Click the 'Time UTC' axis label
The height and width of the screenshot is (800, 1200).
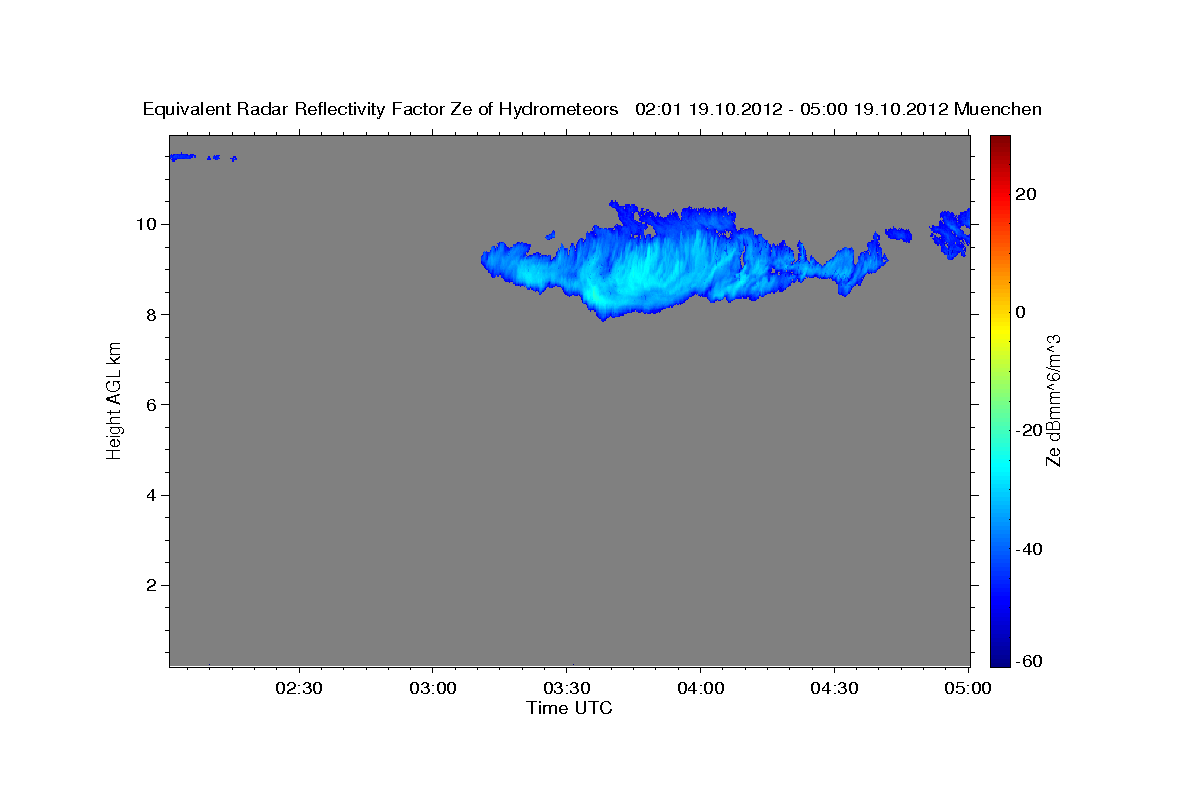tap(569, 708)
